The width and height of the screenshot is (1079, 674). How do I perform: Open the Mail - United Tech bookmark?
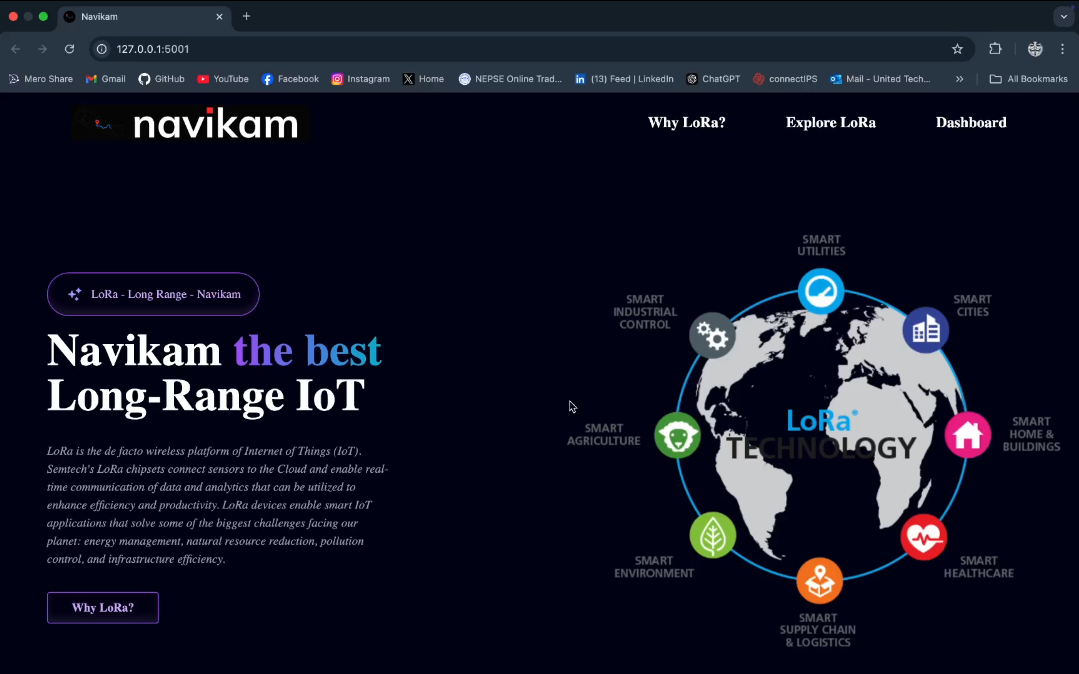[x=881, y=79]
